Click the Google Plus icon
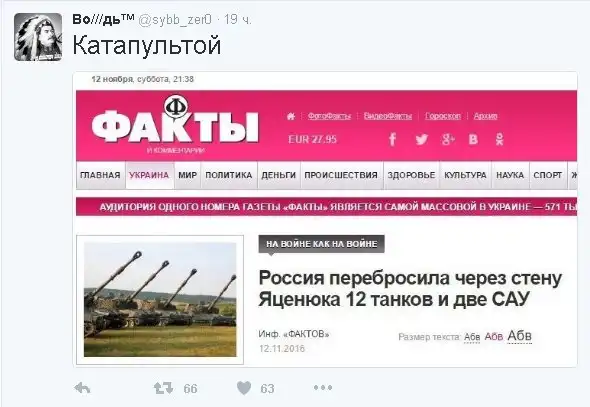 pos(448,140)
